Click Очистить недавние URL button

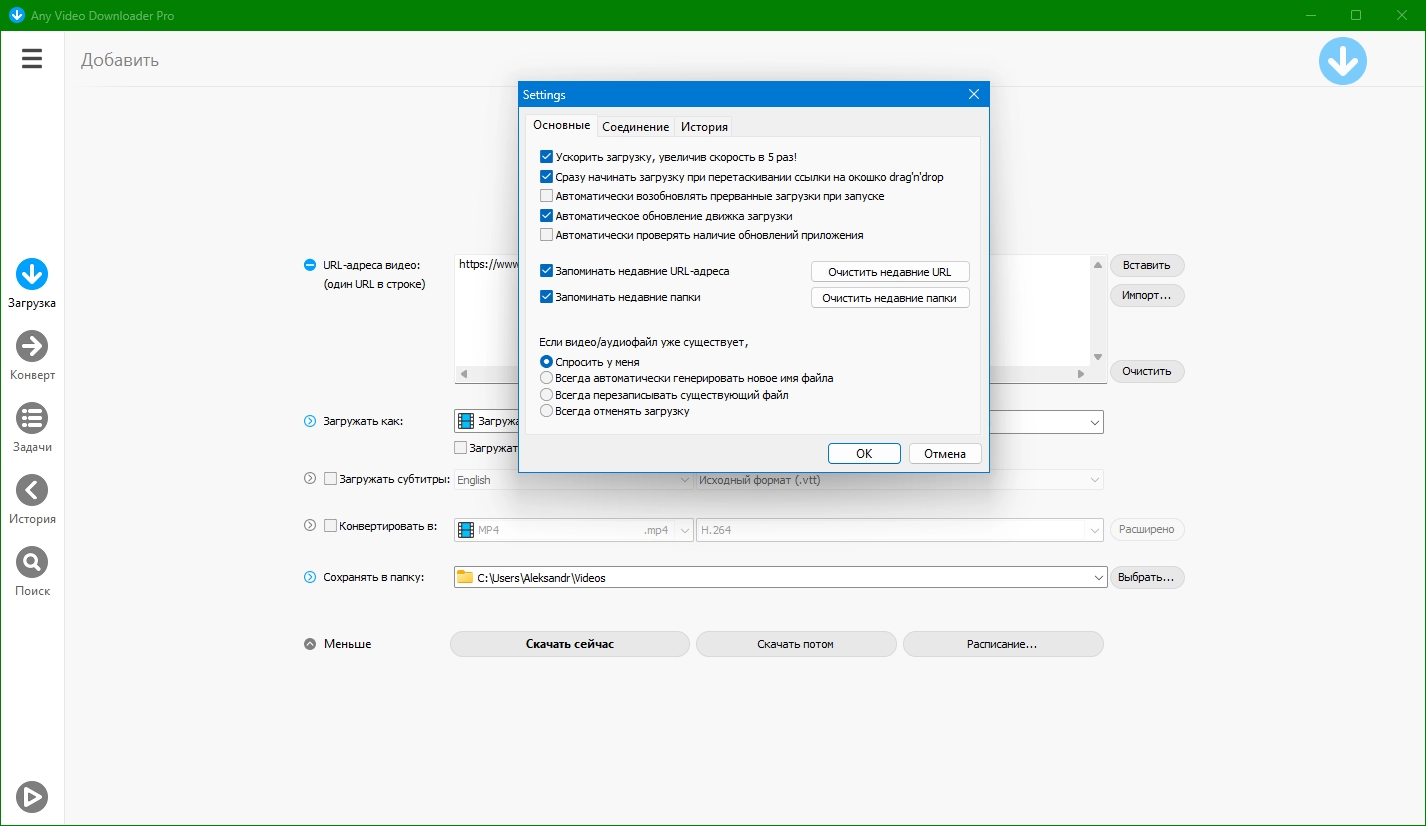pos(890,272)
